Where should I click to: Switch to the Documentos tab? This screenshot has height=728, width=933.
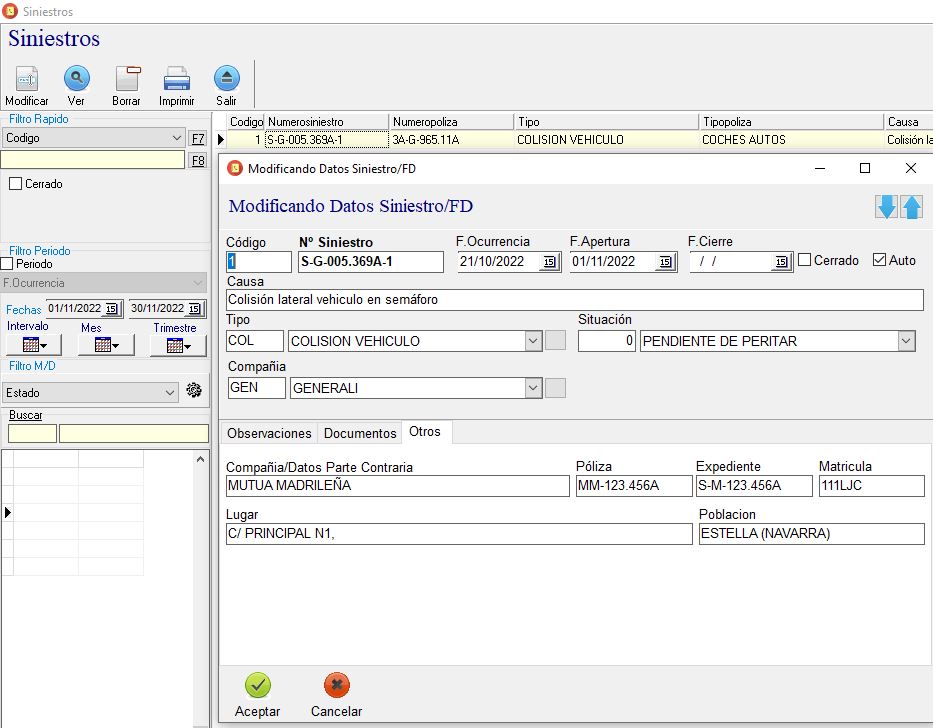tap(360, 433)
